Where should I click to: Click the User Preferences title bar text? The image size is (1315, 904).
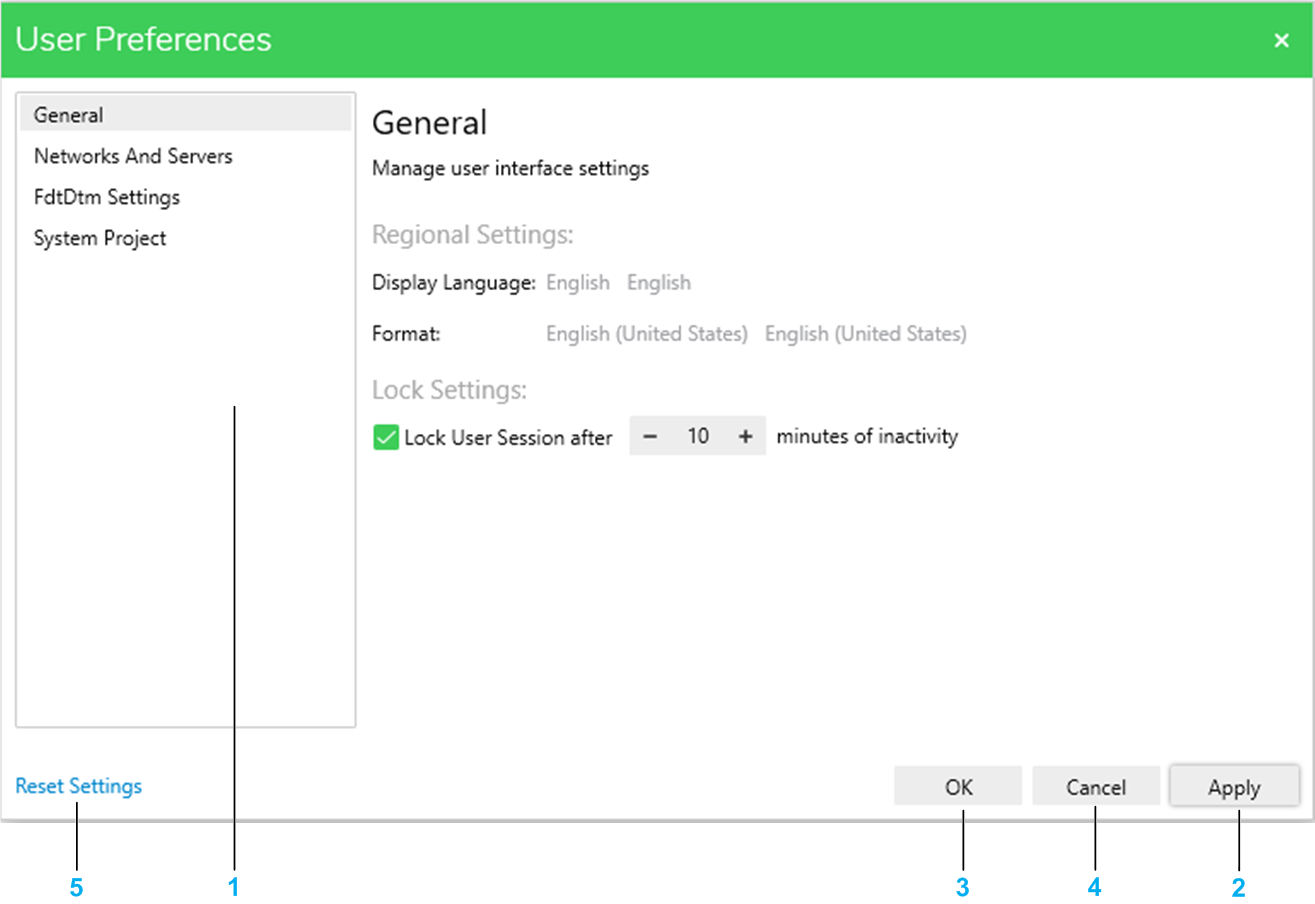click(x=144, y=39)
